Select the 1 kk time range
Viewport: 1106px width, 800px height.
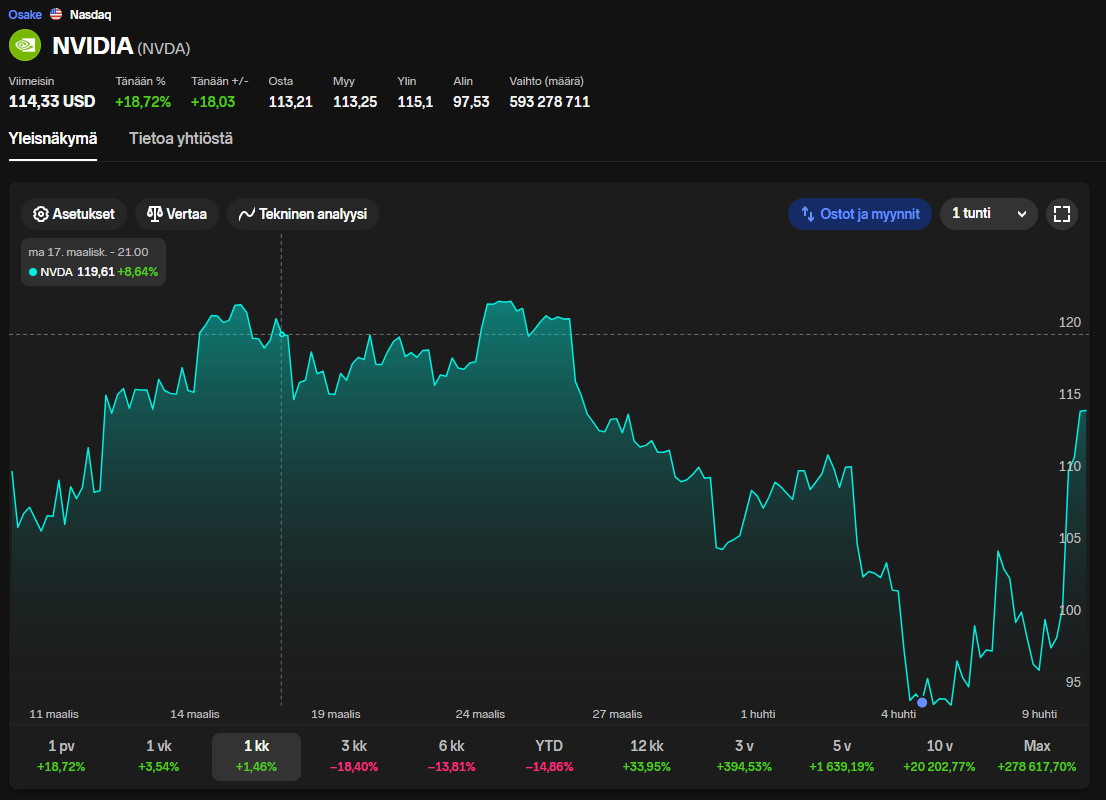pos(257,756)
